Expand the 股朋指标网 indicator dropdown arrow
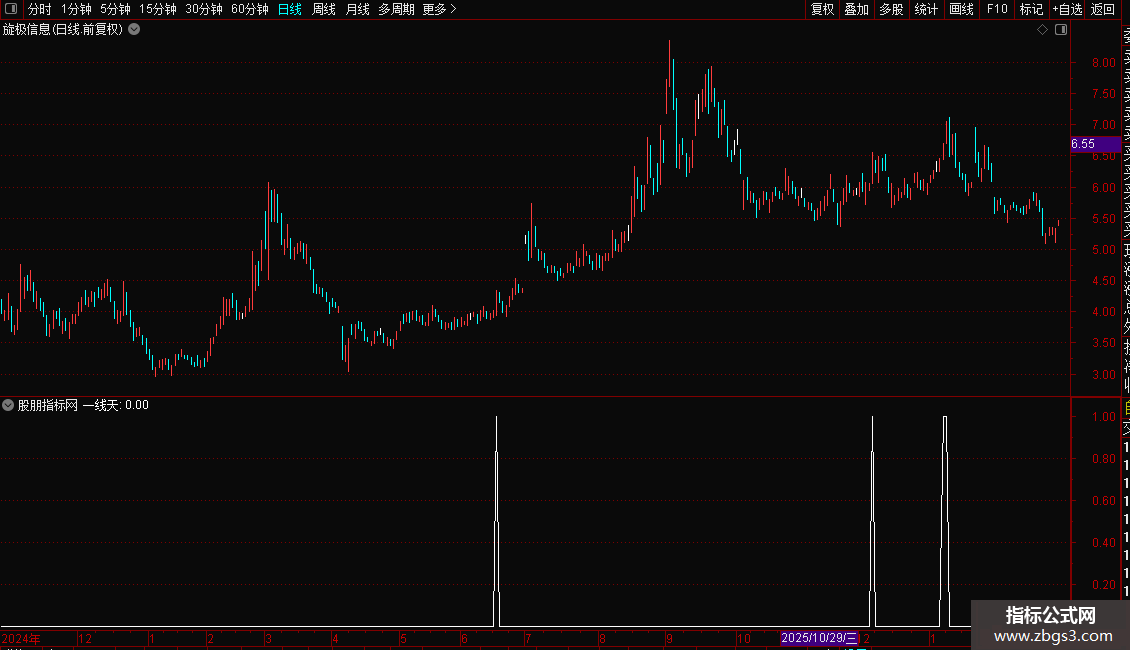 [8, 405]
